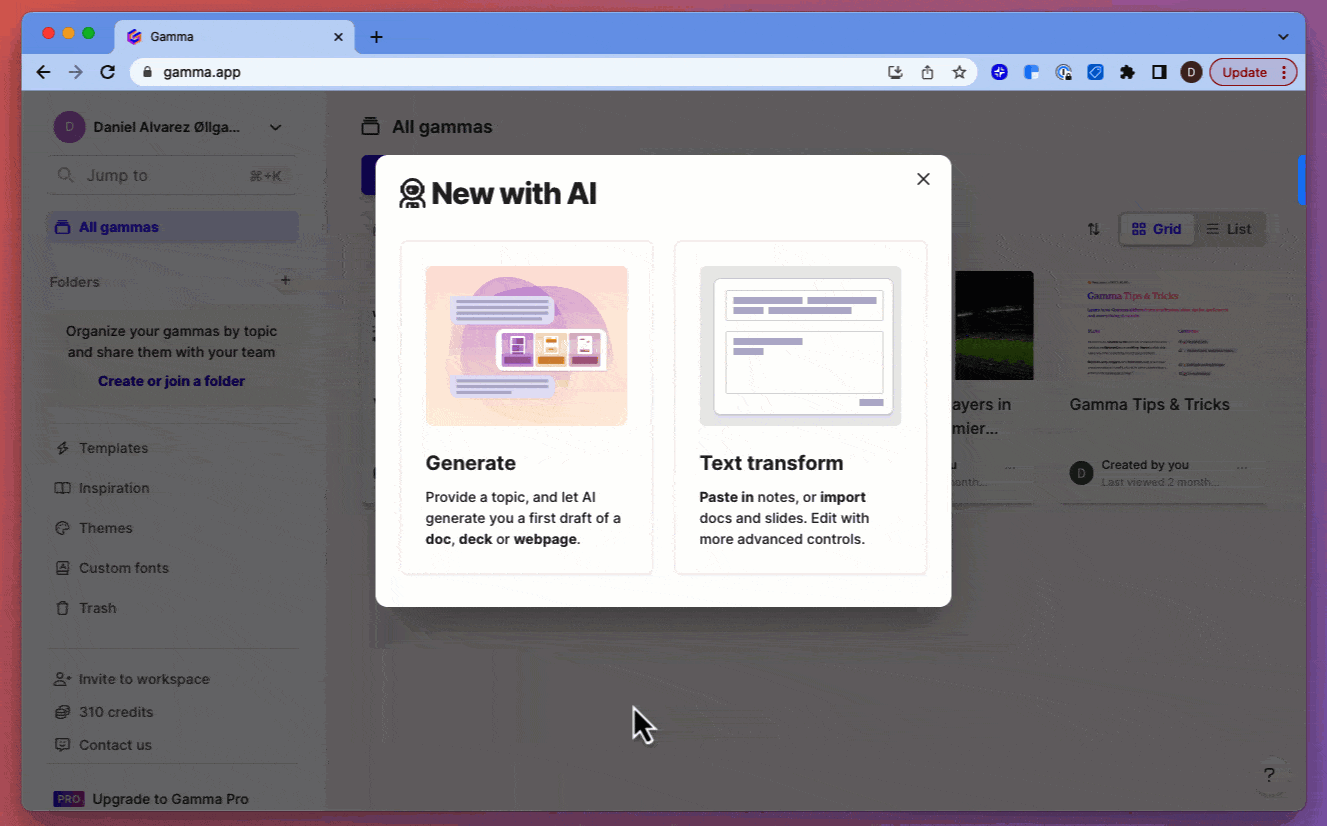Open a new browser tab
This screenshot has height=826, width=1327.
tap(376, 37)
